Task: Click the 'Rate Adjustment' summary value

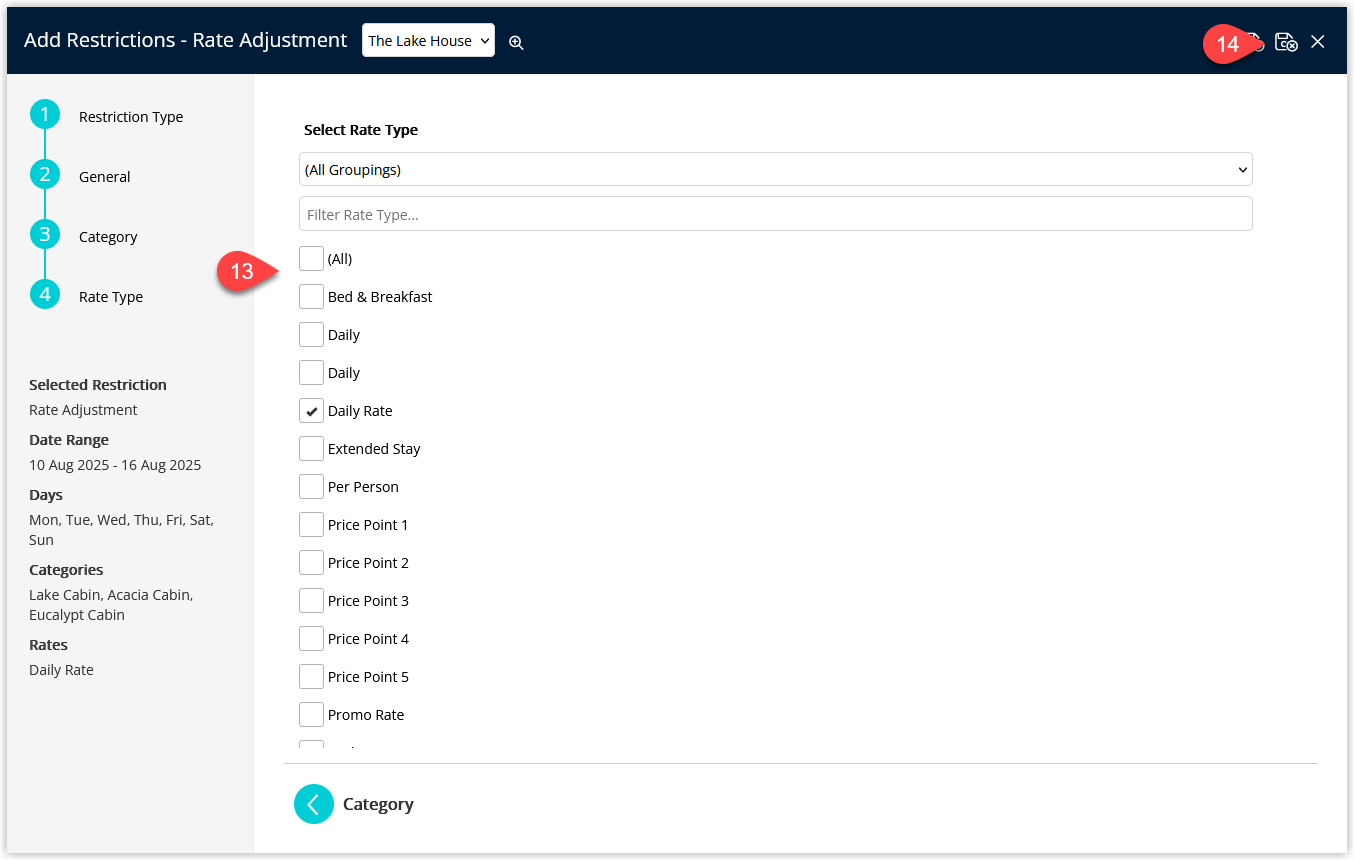Action: (x=83, y=410)
